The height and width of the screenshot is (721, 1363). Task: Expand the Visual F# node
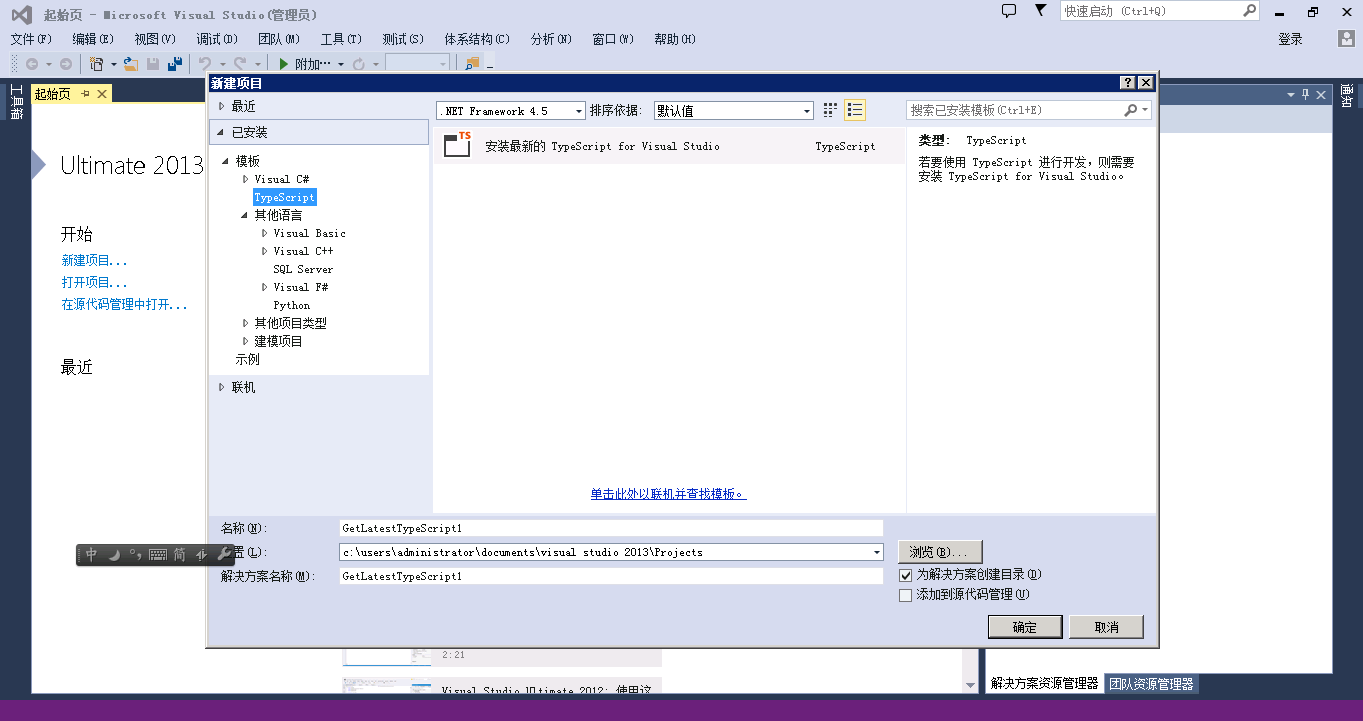click(x=265, y=287)
